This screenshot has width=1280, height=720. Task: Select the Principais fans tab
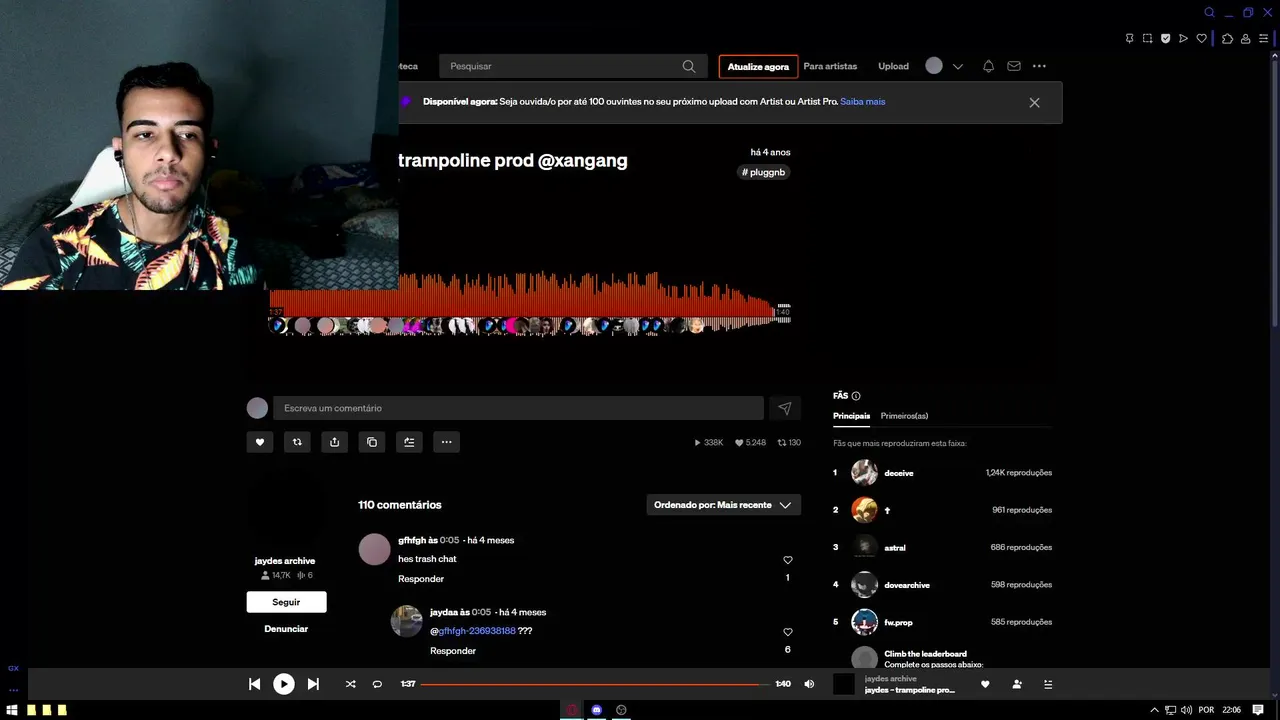pyautogui.click(x=851, y=416)
